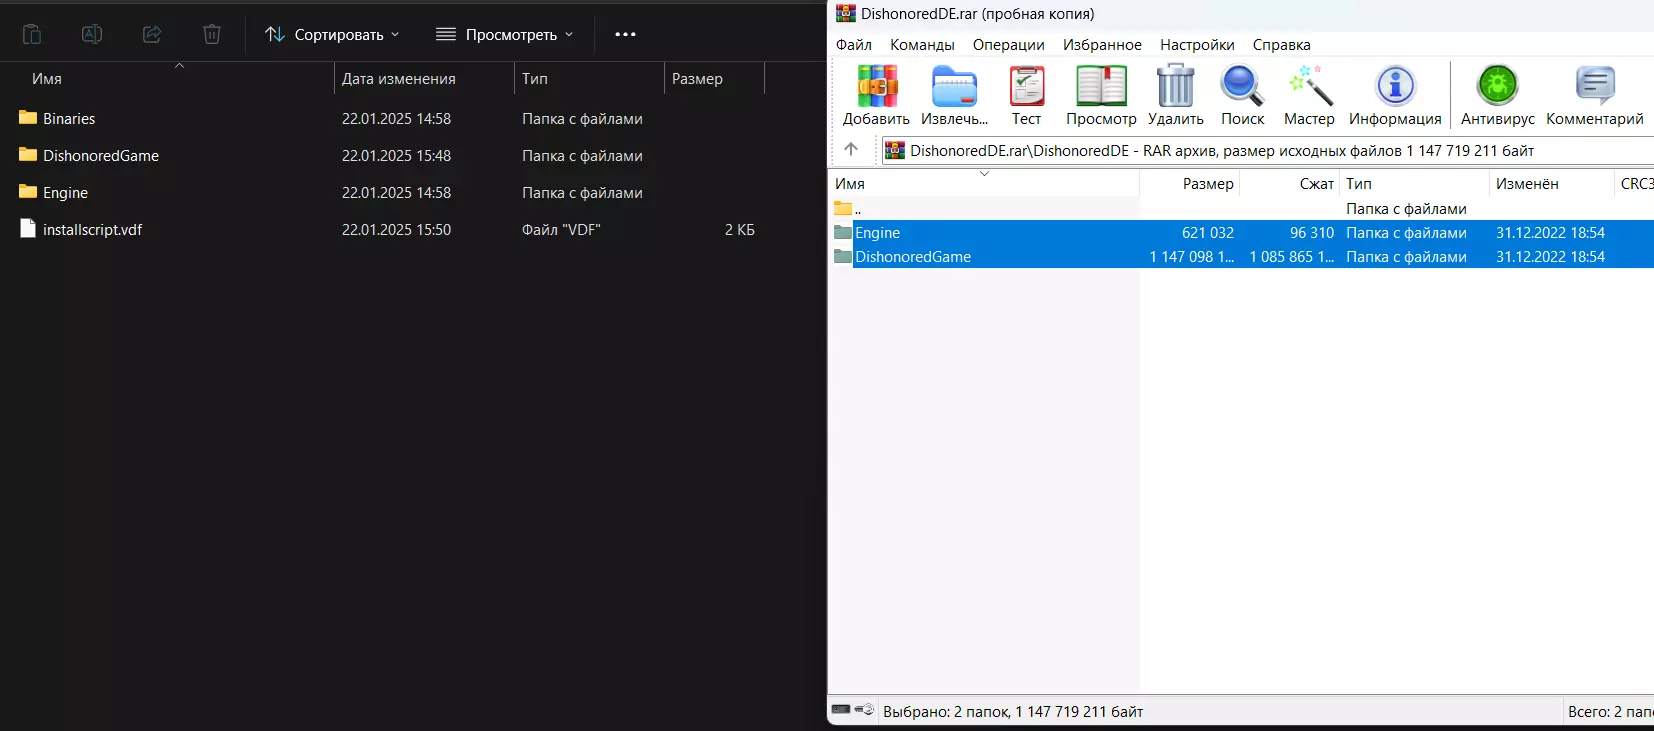Click the rename icon in Explorer toolbar
The height and width of the screenshot is (731, 1654).
(x=92, y=34)
